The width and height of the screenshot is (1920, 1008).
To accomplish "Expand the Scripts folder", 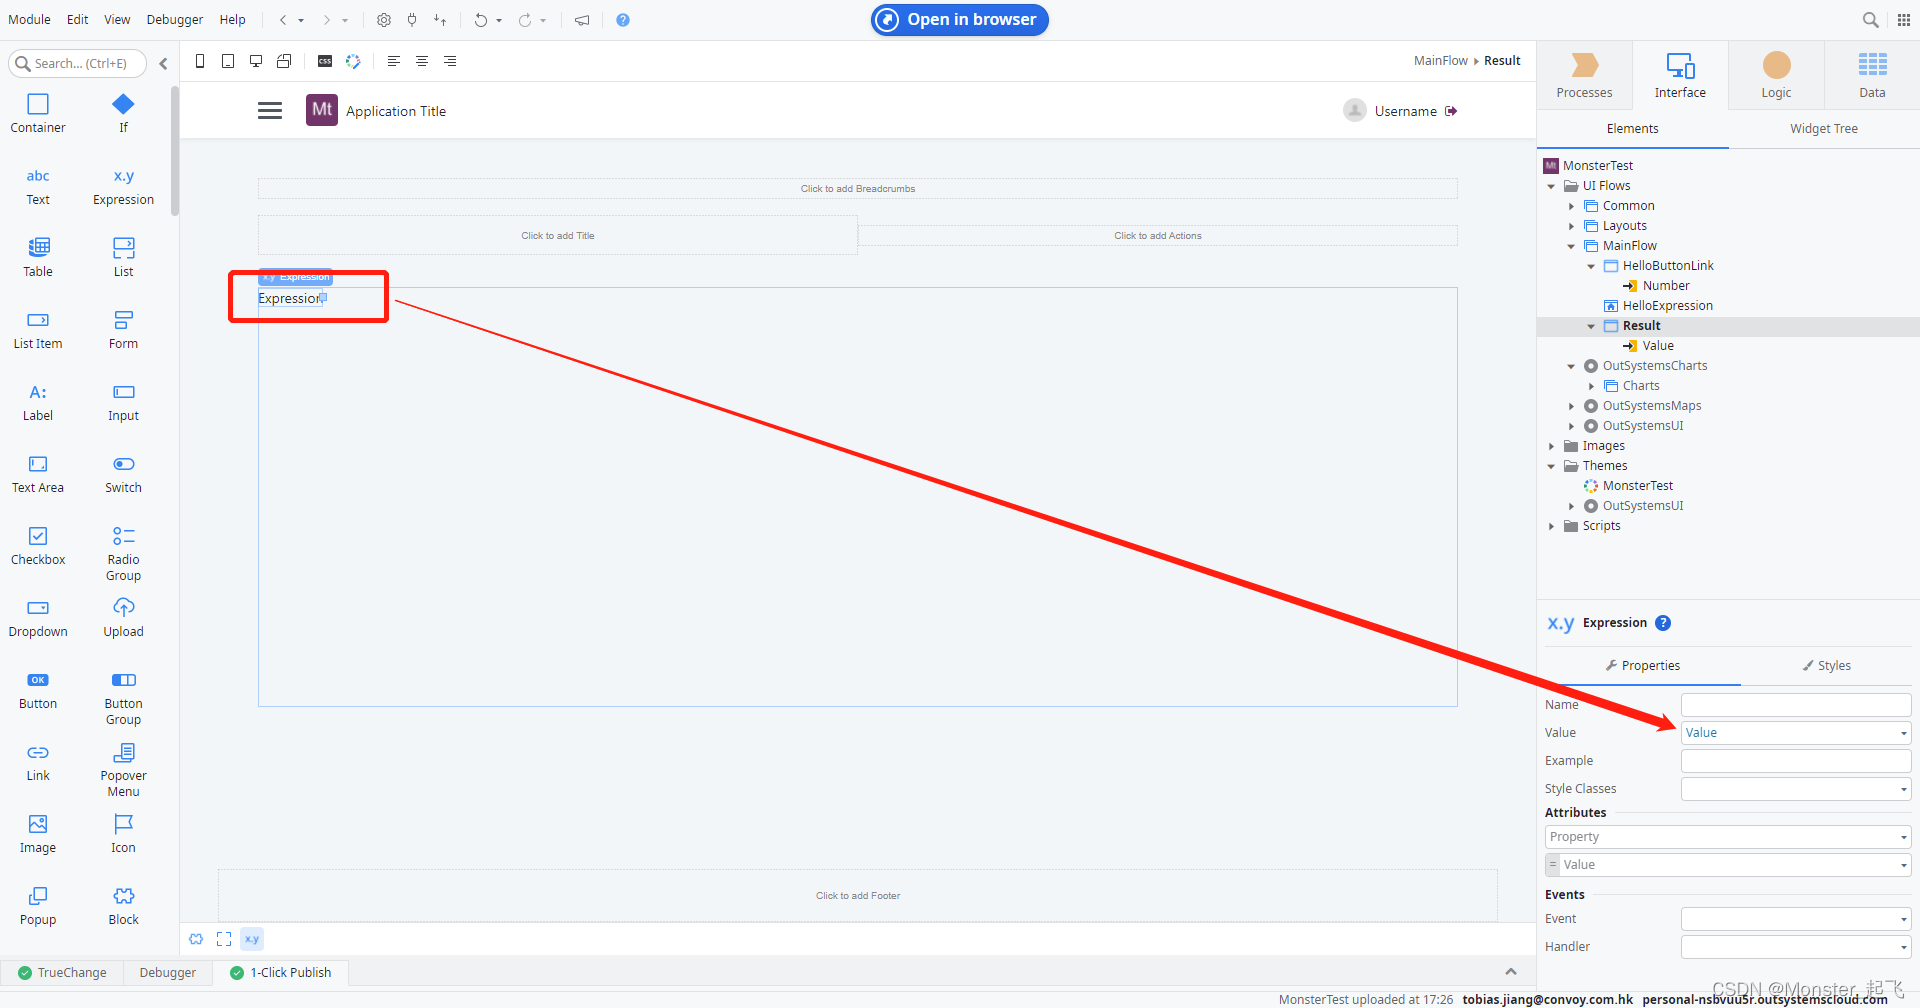I will click(1551, 526).
